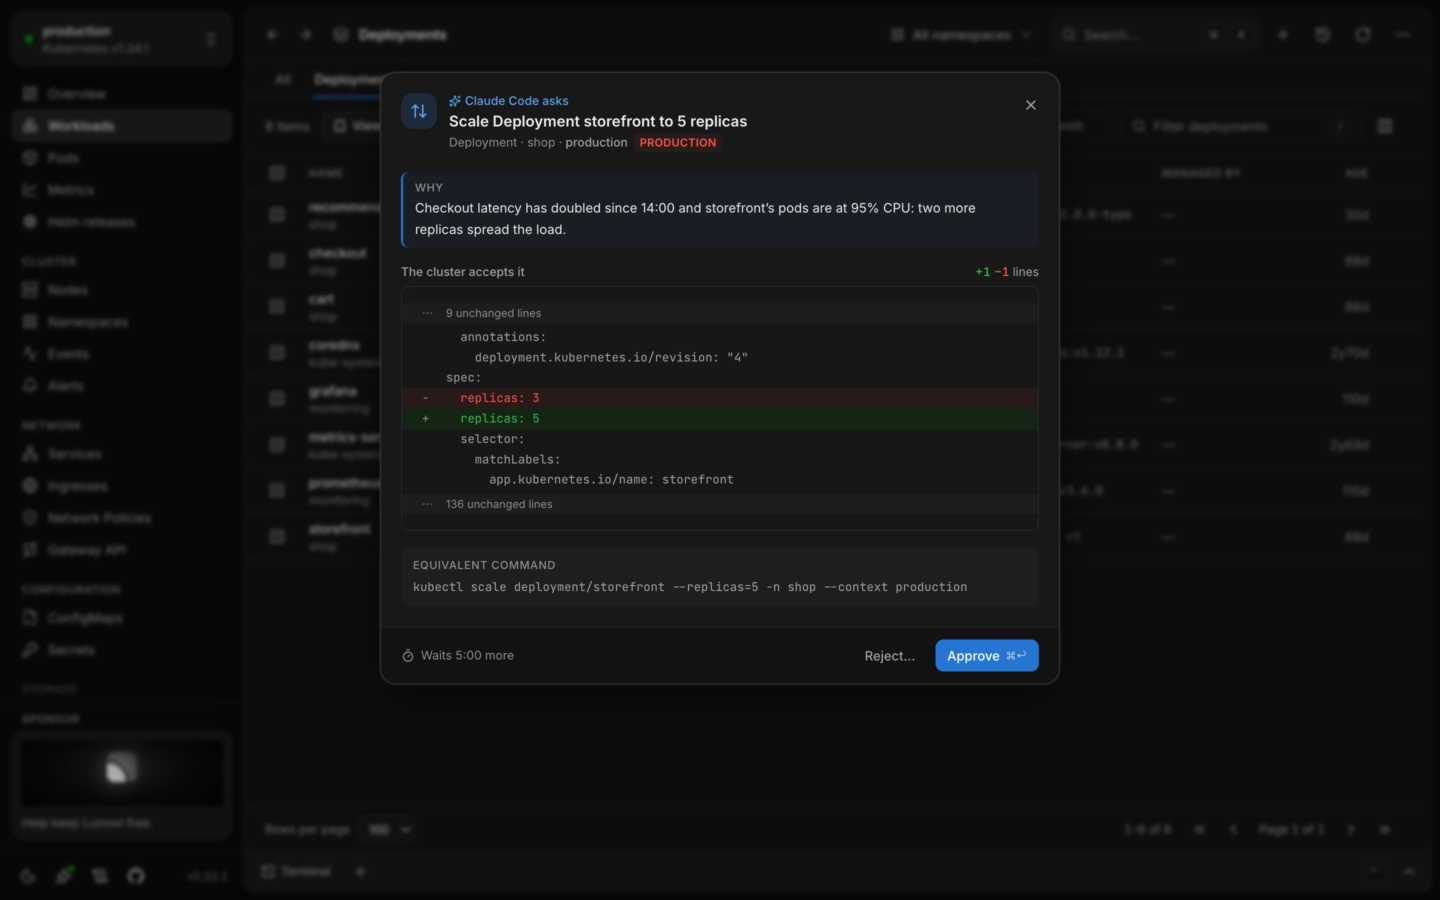Close the Claude Code request dialog
Image resolution: width=1440 pixels, height=900 pixels.
coord(1031,105)
